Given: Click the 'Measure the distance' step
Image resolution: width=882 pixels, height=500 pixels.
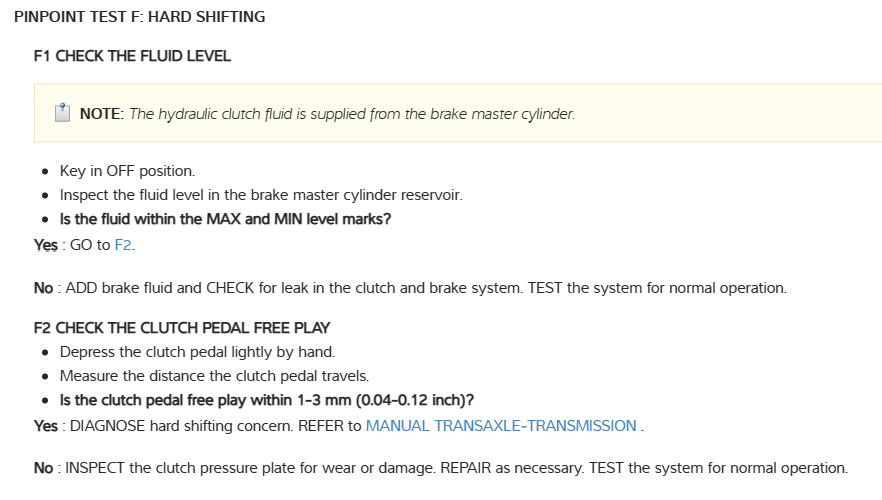Looking at the screenshot, I should coord(214,376).
